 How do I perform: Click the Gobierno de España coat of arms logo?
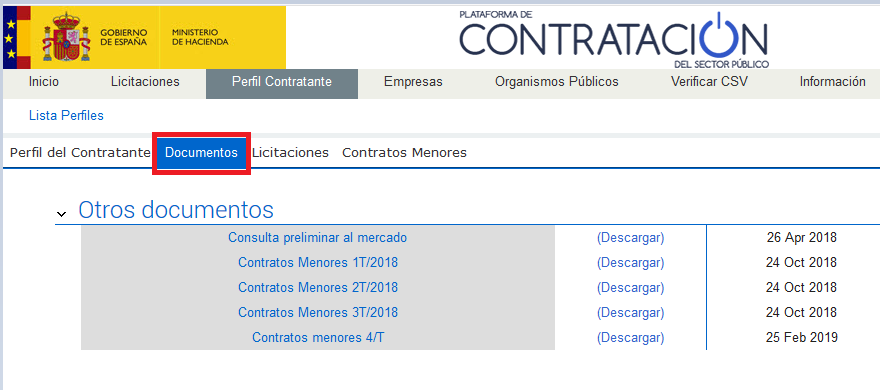pyautogui.click(x=67, y=37)
